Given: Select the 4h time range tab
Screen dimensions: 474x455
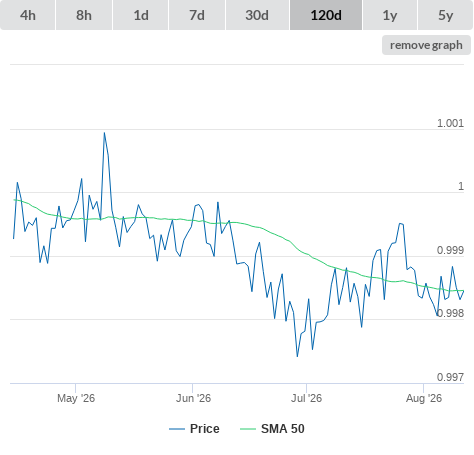Looking at the screenshot, I should [28, 15].
